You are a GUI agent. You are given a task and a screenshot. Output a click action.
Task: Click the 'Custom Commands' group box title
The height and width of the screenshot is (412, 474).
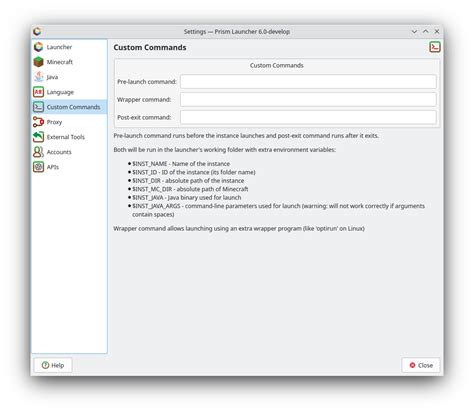pyautogui.click(x=277, y=65)
